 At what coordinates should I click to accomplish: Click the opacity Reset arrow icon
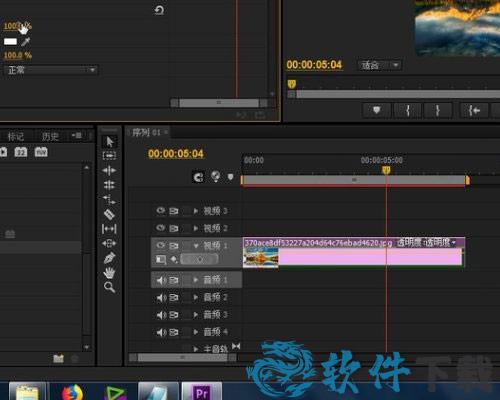[159, 10]
